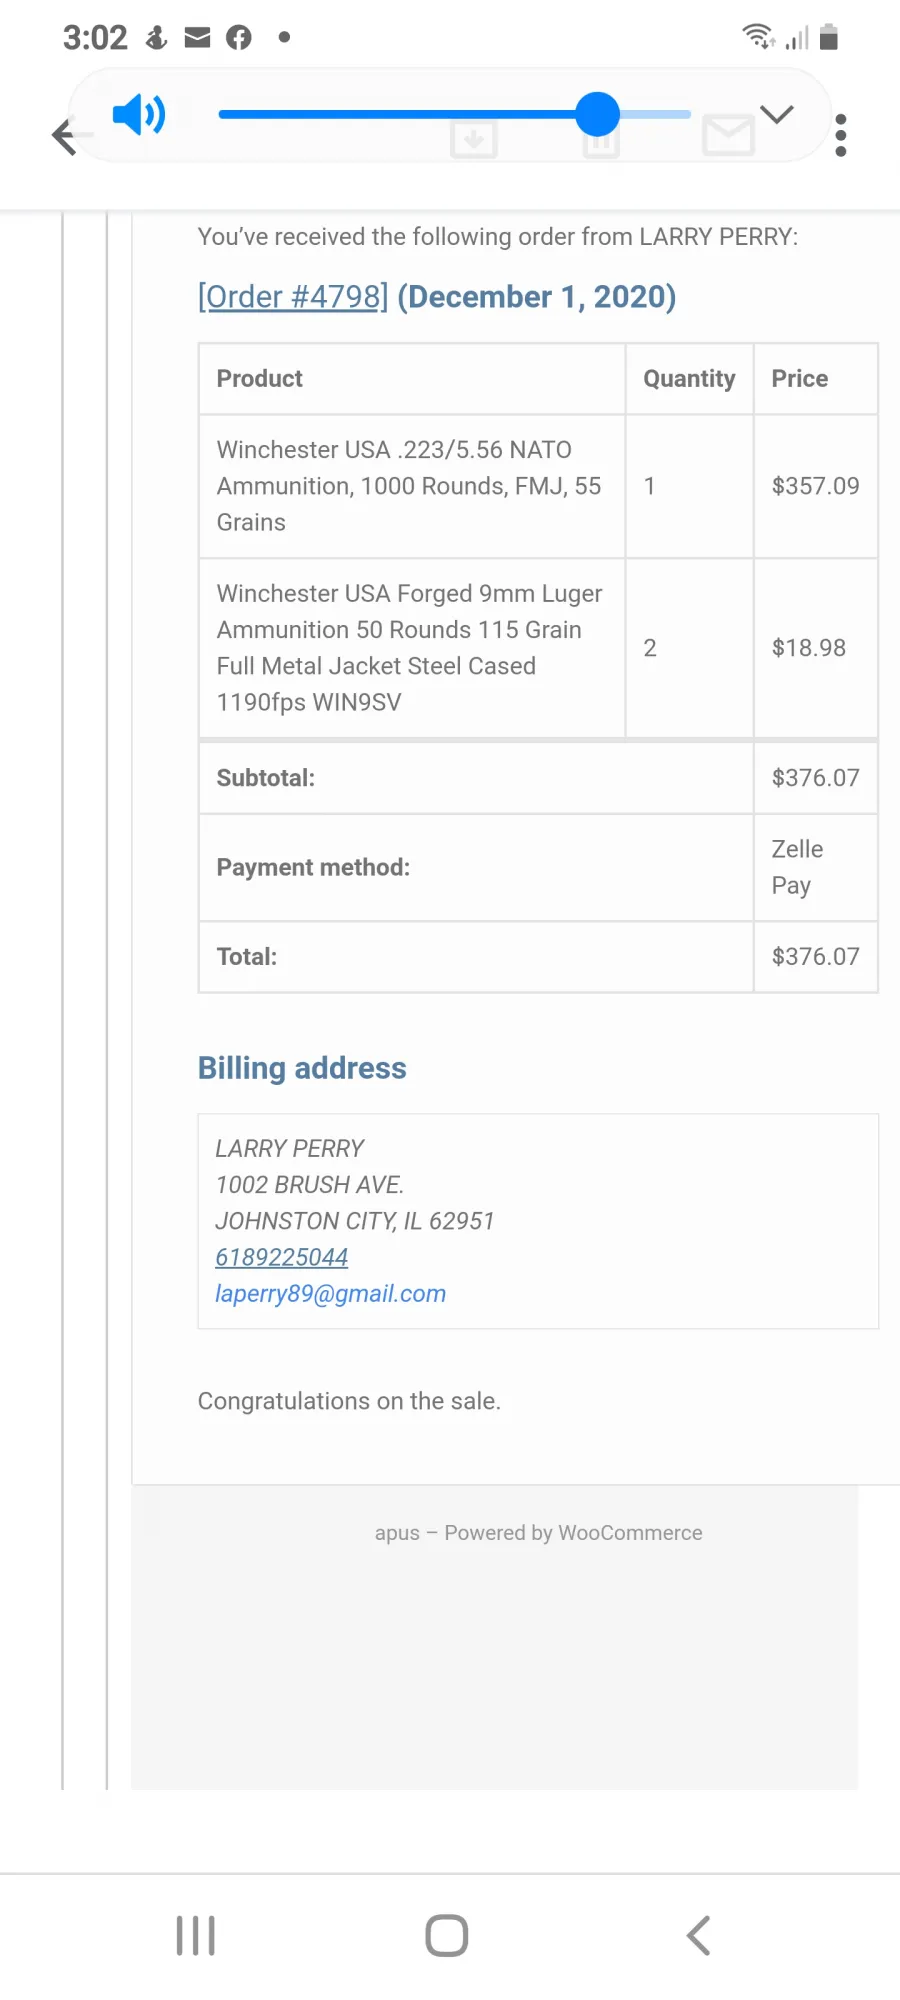The width and height of the screenshot is (900, 2000).
Task: Tap the mark-unread envelope icon
Action: pyautogui.click(x=728, y=135)
